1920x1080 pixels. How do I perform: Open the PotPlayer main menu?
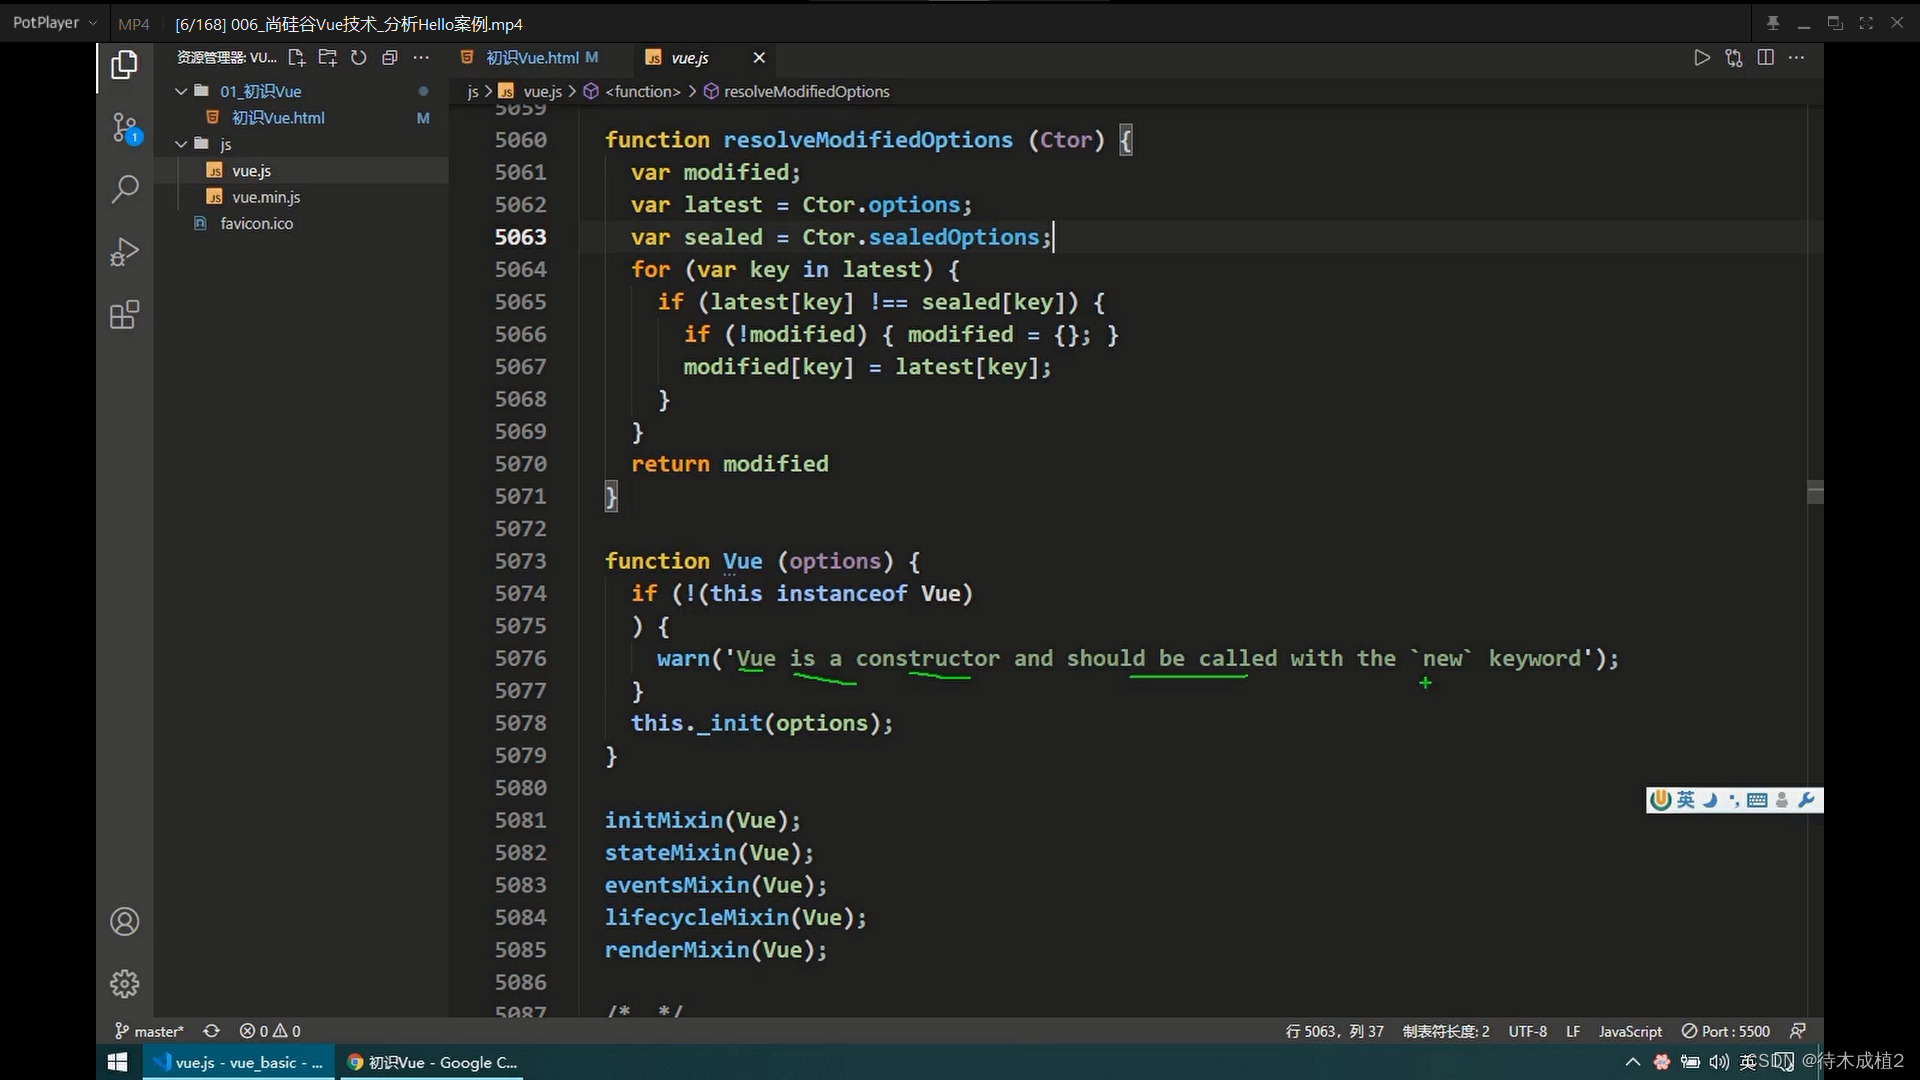[x=53, y=23]
